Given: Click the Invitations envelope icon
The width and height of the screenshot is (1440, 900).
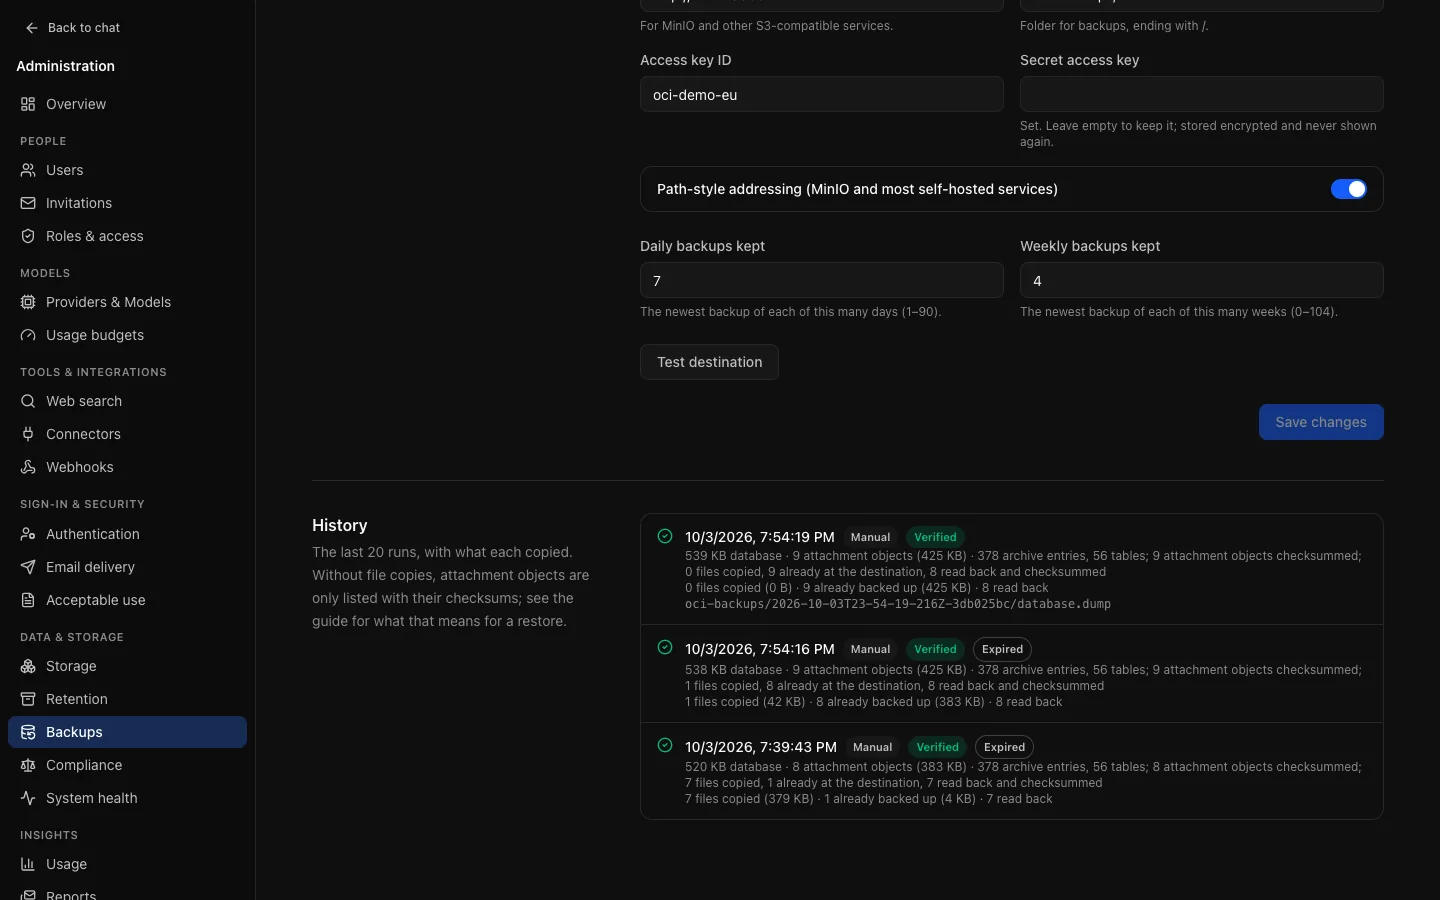Looking at the screenshot, I should 28,203.
